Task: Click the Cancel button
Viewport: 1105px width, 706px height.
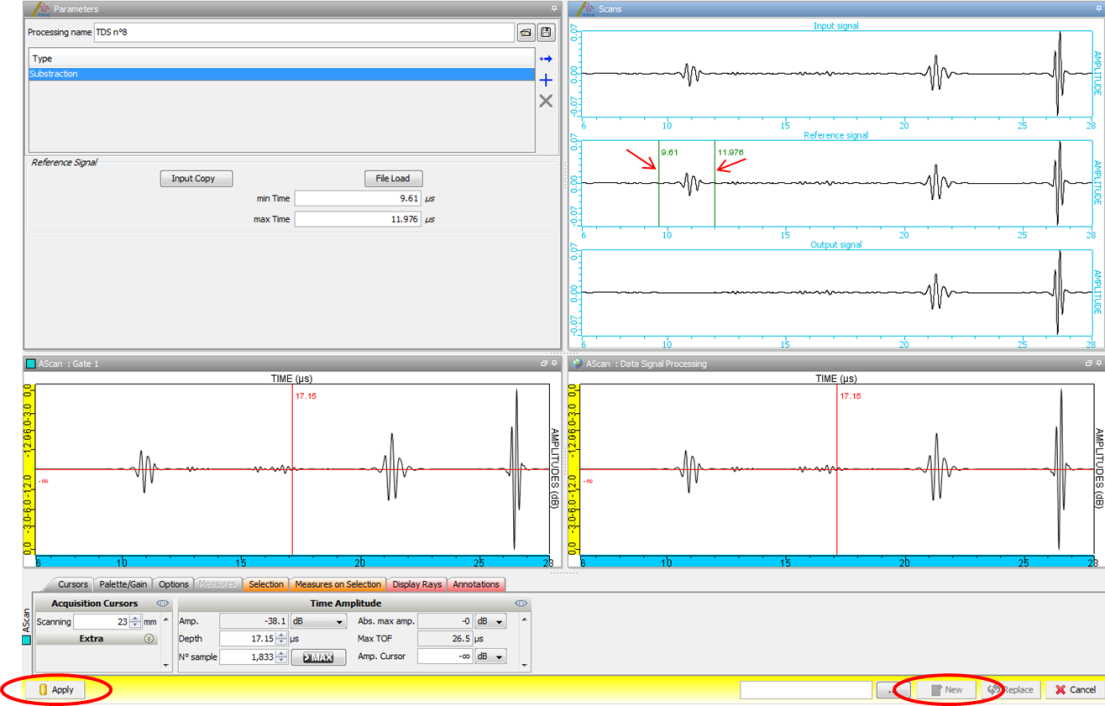Action: pyautogui.click(x=1075, y=690)
